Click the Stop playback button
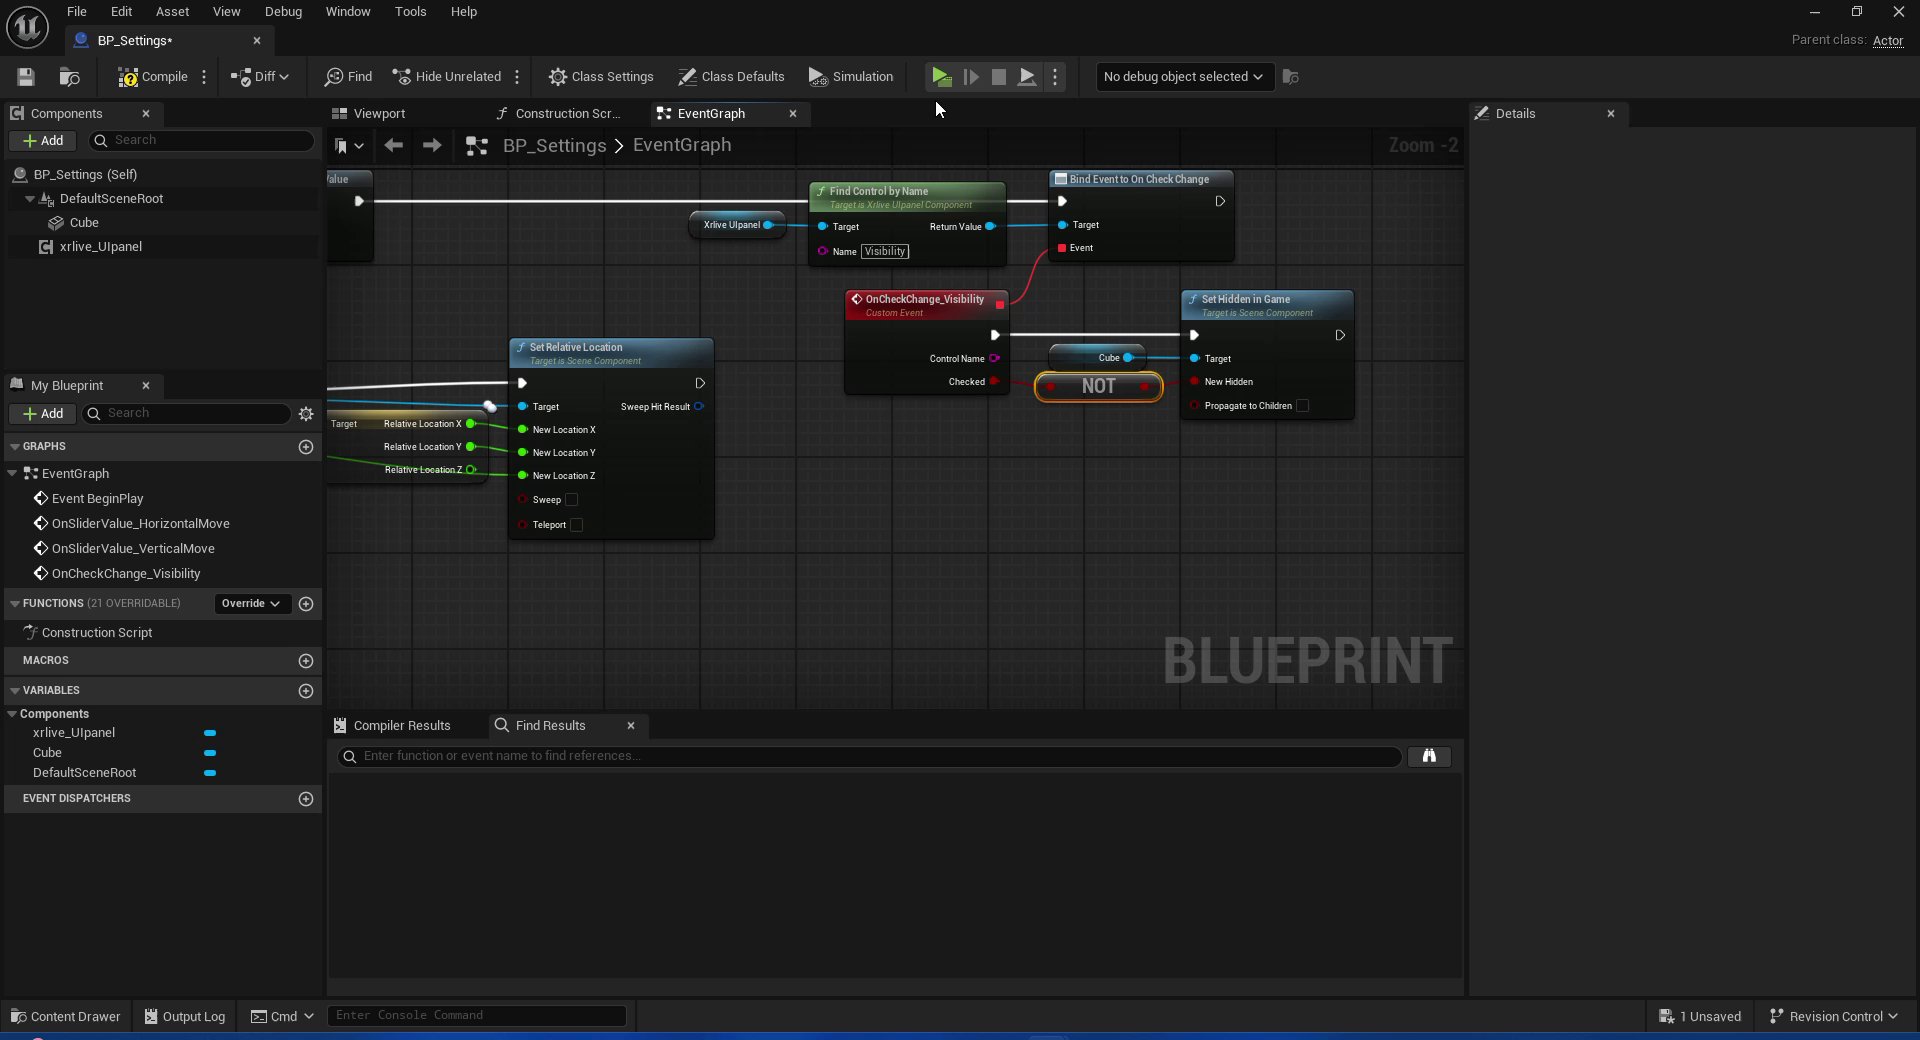1920x1040 pixels. (998, 77)
